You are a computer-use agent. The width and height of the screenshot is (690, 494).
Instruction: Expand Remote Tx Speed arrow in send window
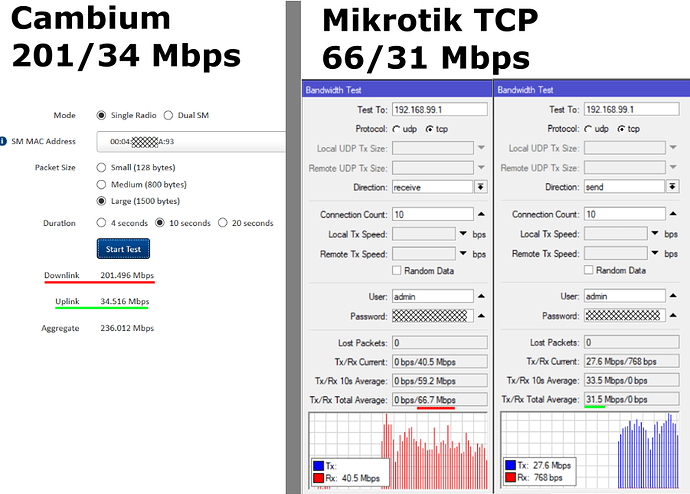[655, 253]
